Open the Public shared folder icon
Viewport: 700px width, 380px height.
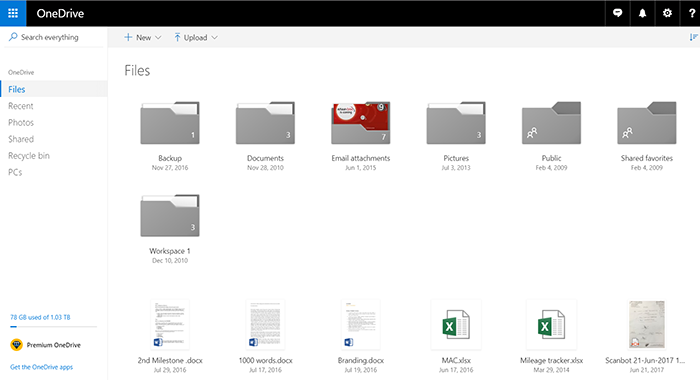(551, 123)
